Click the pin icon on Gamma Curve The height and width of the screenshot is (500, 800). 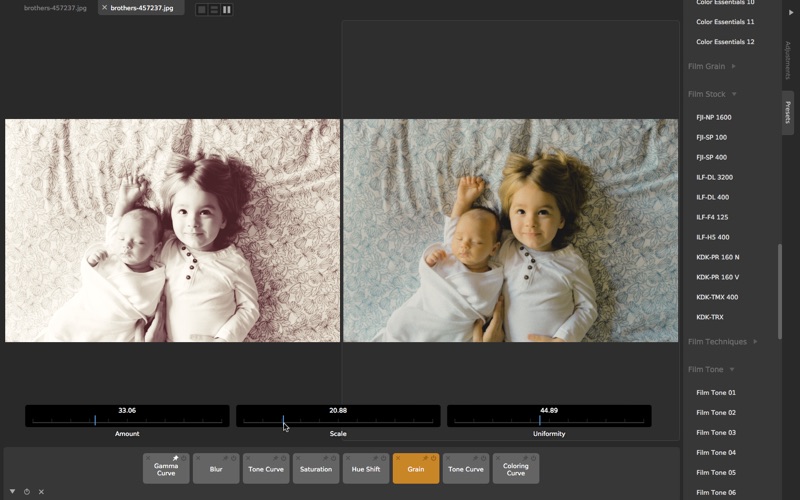coord(175,458)
